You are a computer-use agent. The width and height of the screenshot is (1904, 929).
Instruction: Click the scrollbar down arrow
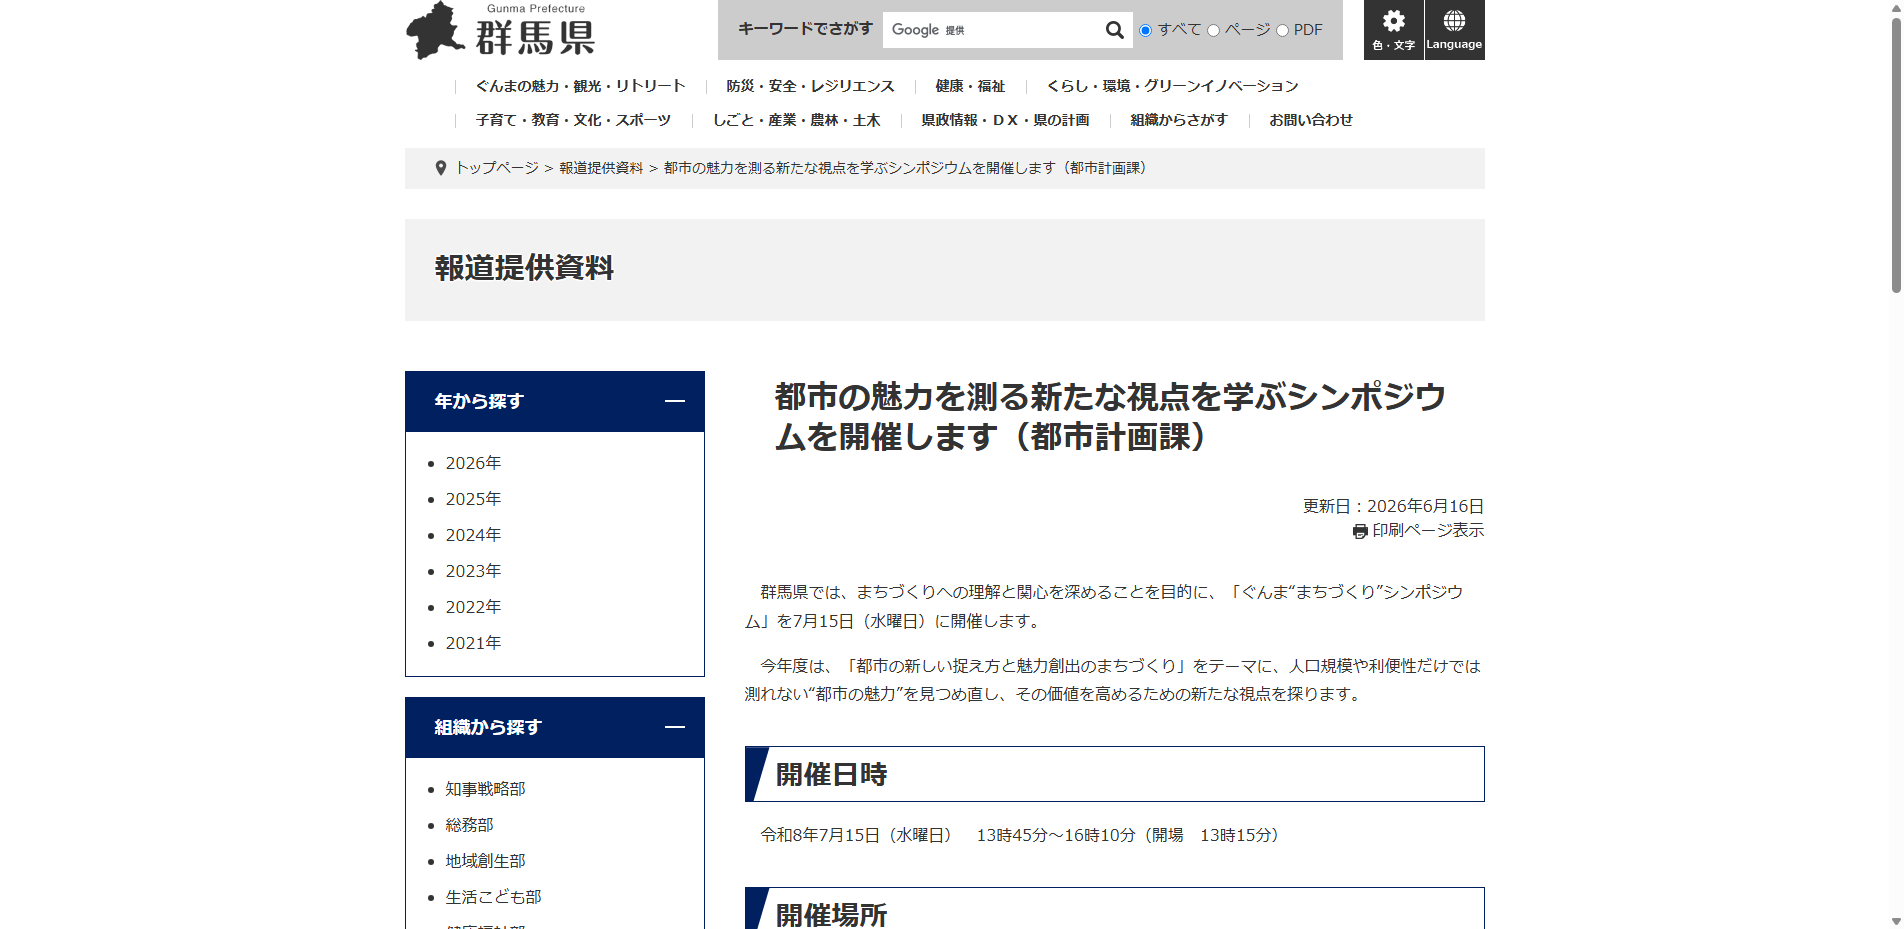pyautogui.click(x=1895, y=921)
